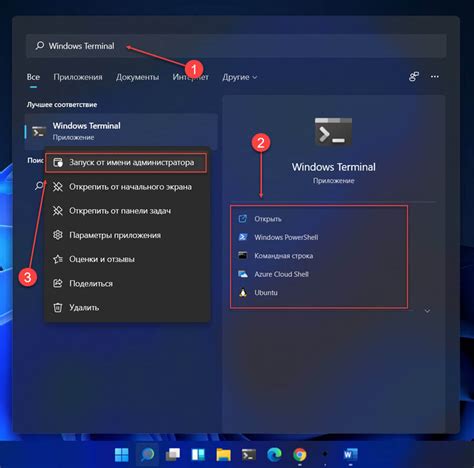Launch File Explorer from the taskbar
Viewport: 474px width, 468px height.
pyautogui.click(x=223, y=454)
